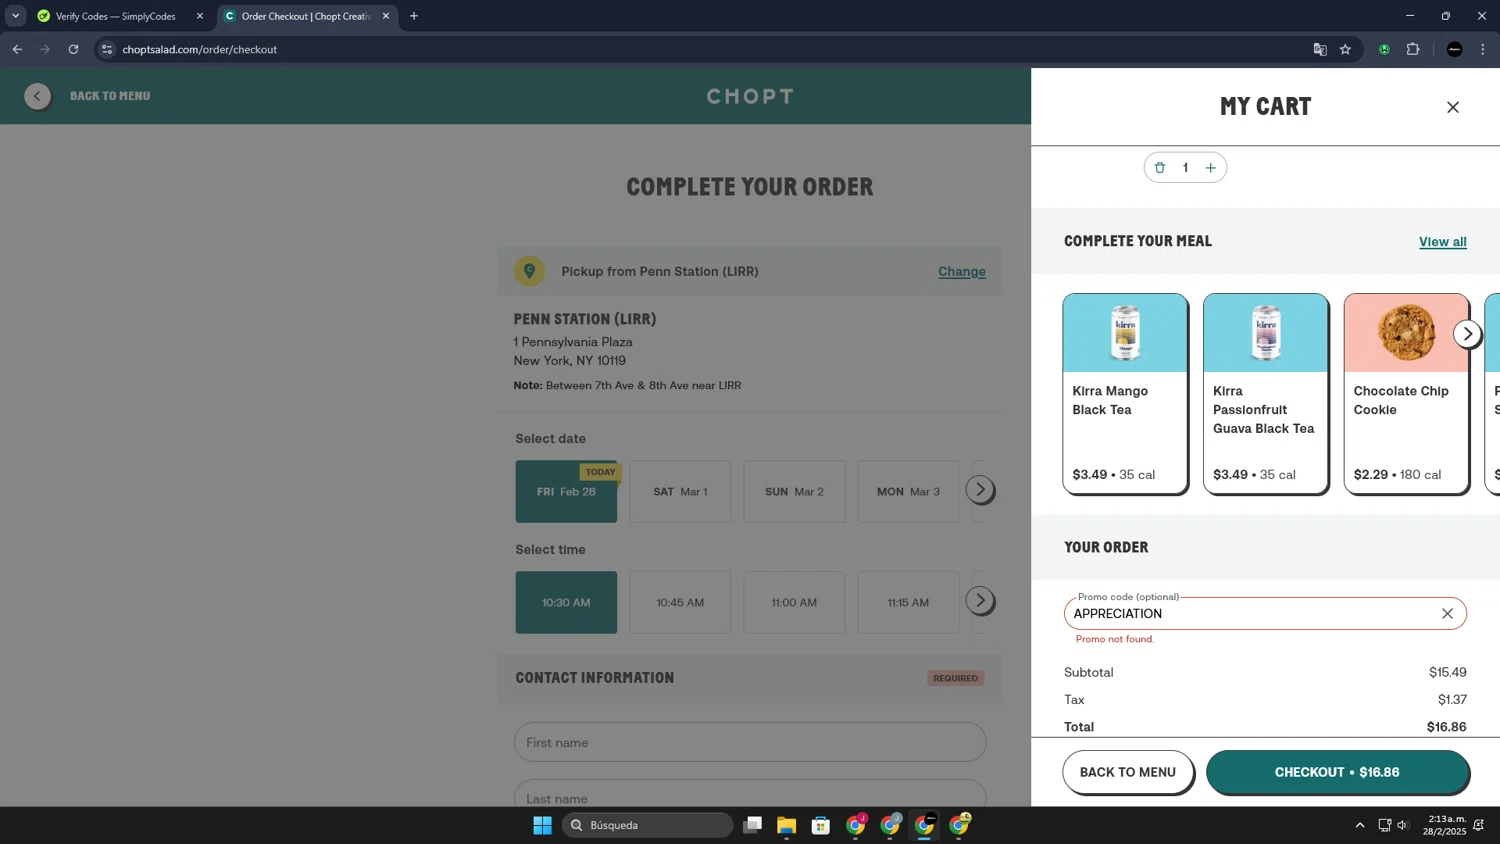
Task: Reload the page
Action: coord(73,49)
